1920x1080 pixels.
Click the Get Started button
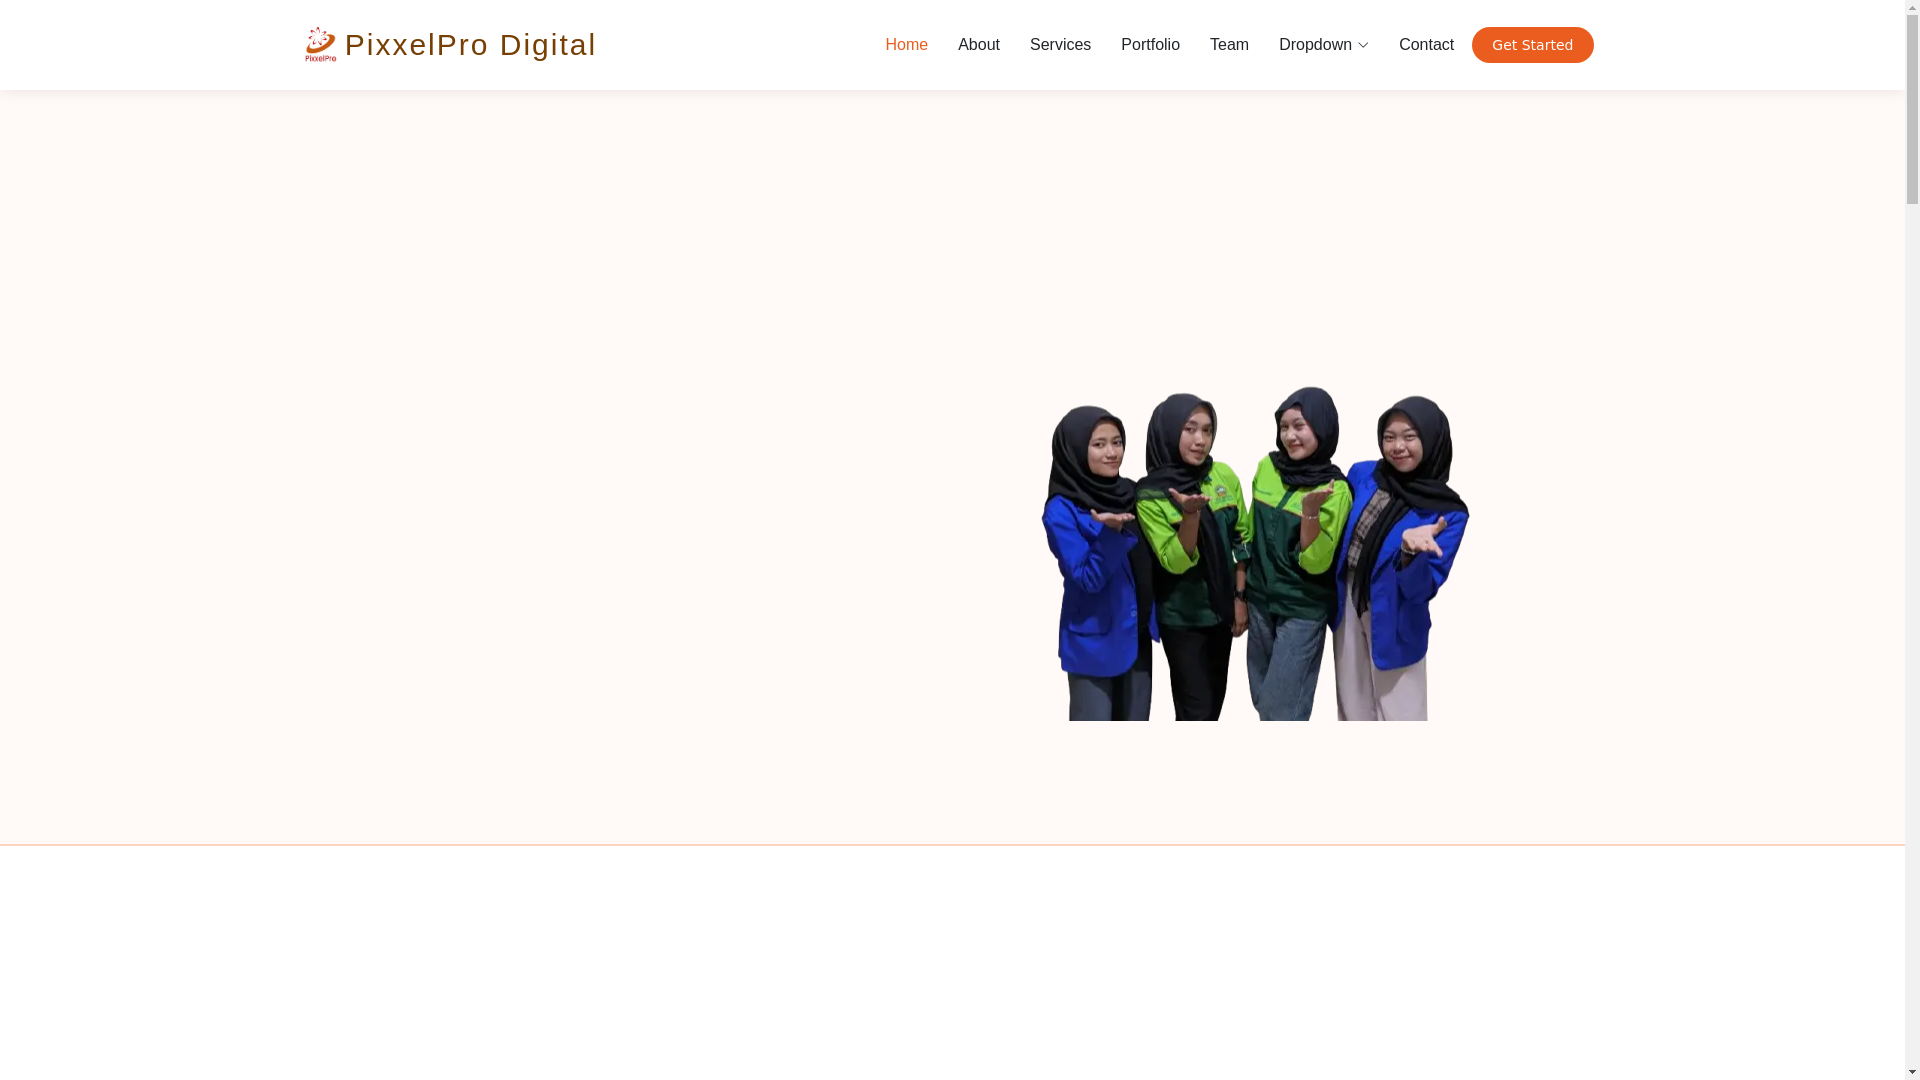(x=1532, y=45)
